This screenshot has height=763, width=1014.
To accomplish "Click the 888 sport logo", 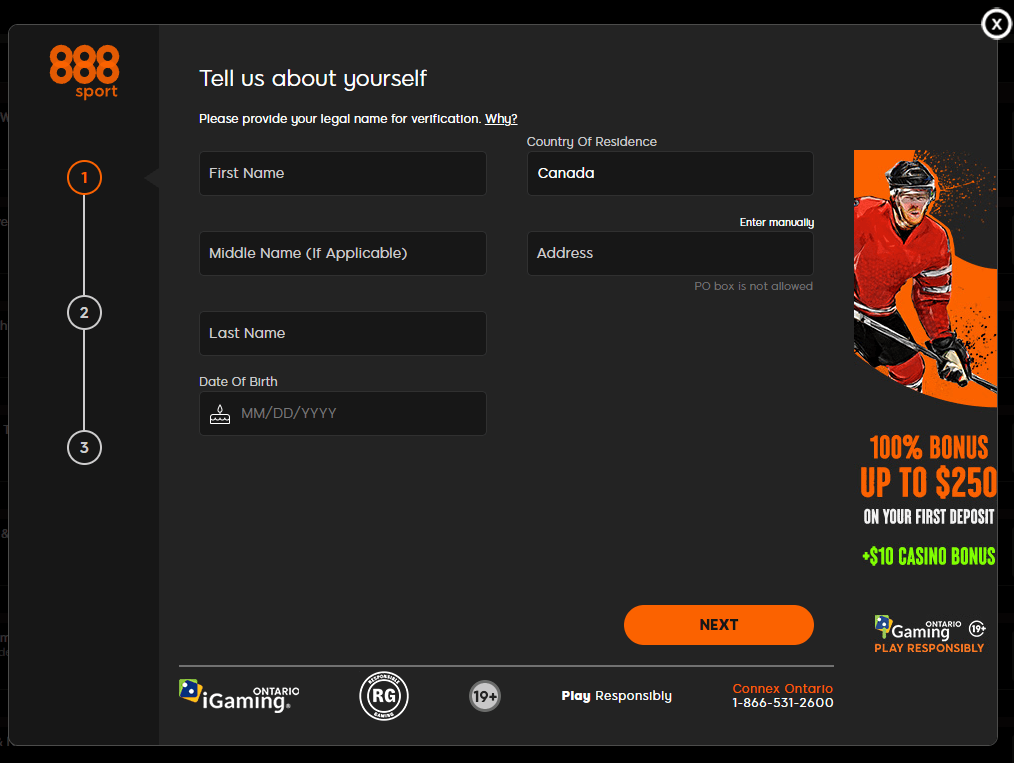I will tap(84, 72).
